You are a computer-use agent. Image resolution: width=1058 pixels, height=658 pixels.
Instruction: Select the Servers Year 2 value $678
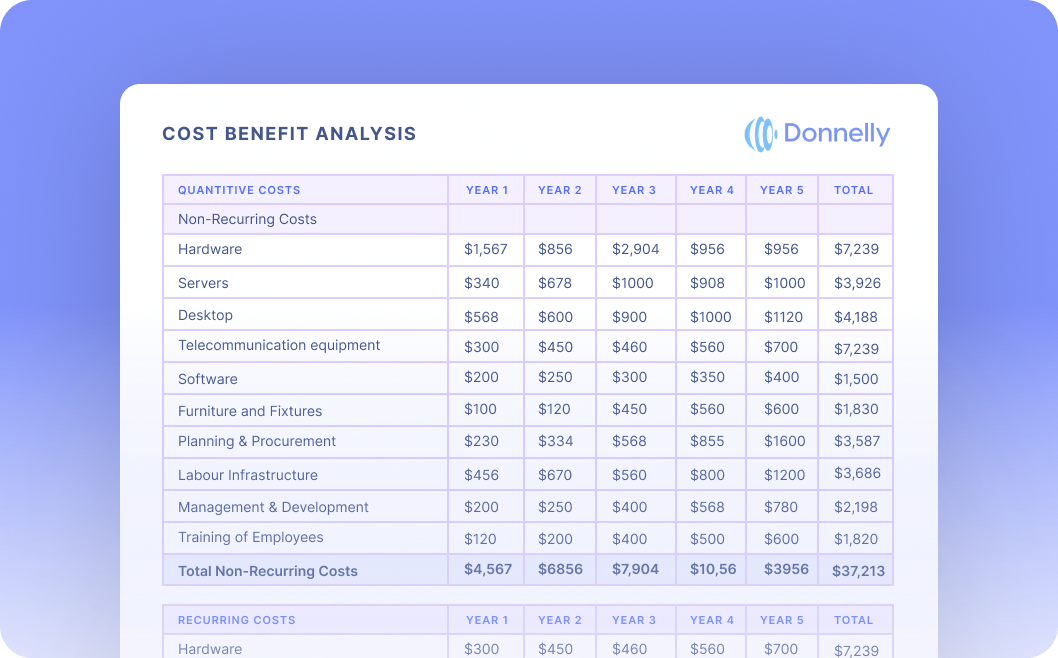pos(555,283)
